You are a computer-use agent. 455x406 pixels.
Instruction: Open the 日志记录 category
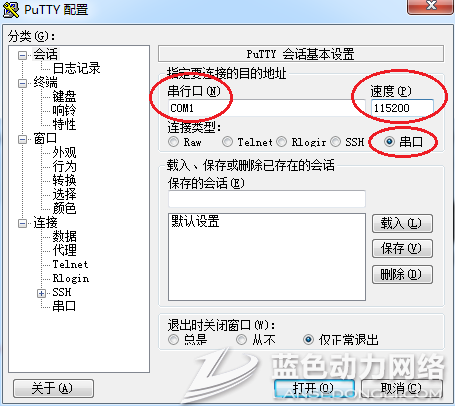[76, 68]
